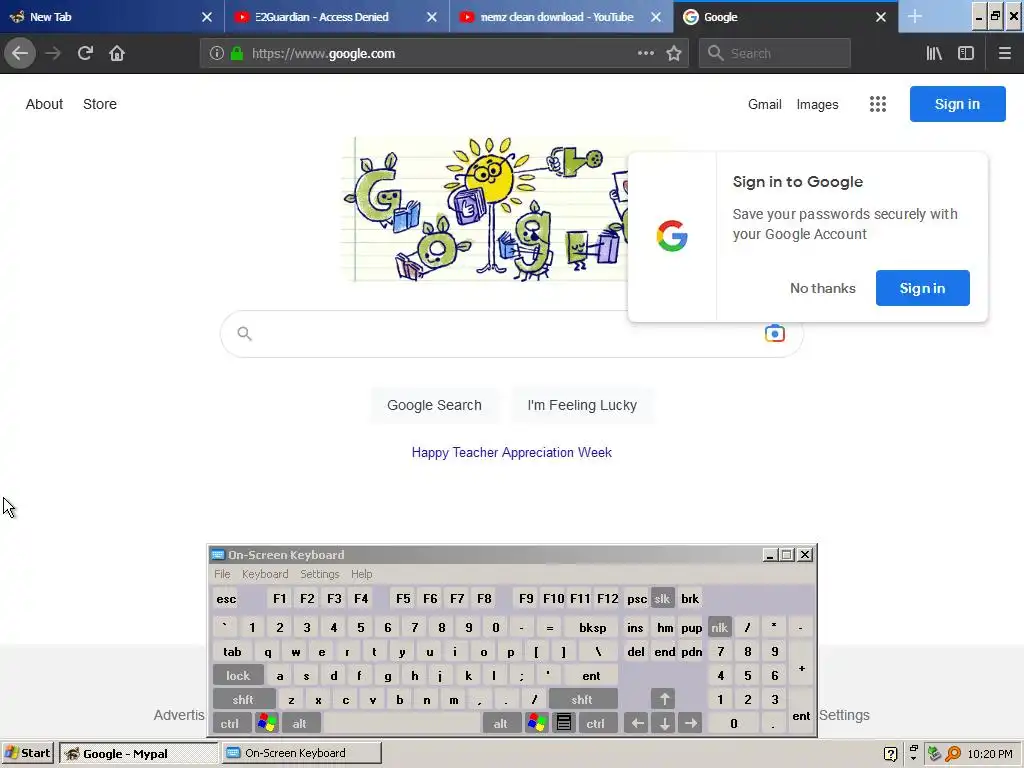The height and width of the screenshot is (768, 1024).
Task: Go back with the browser back arrow
Action: pos(20,53)
